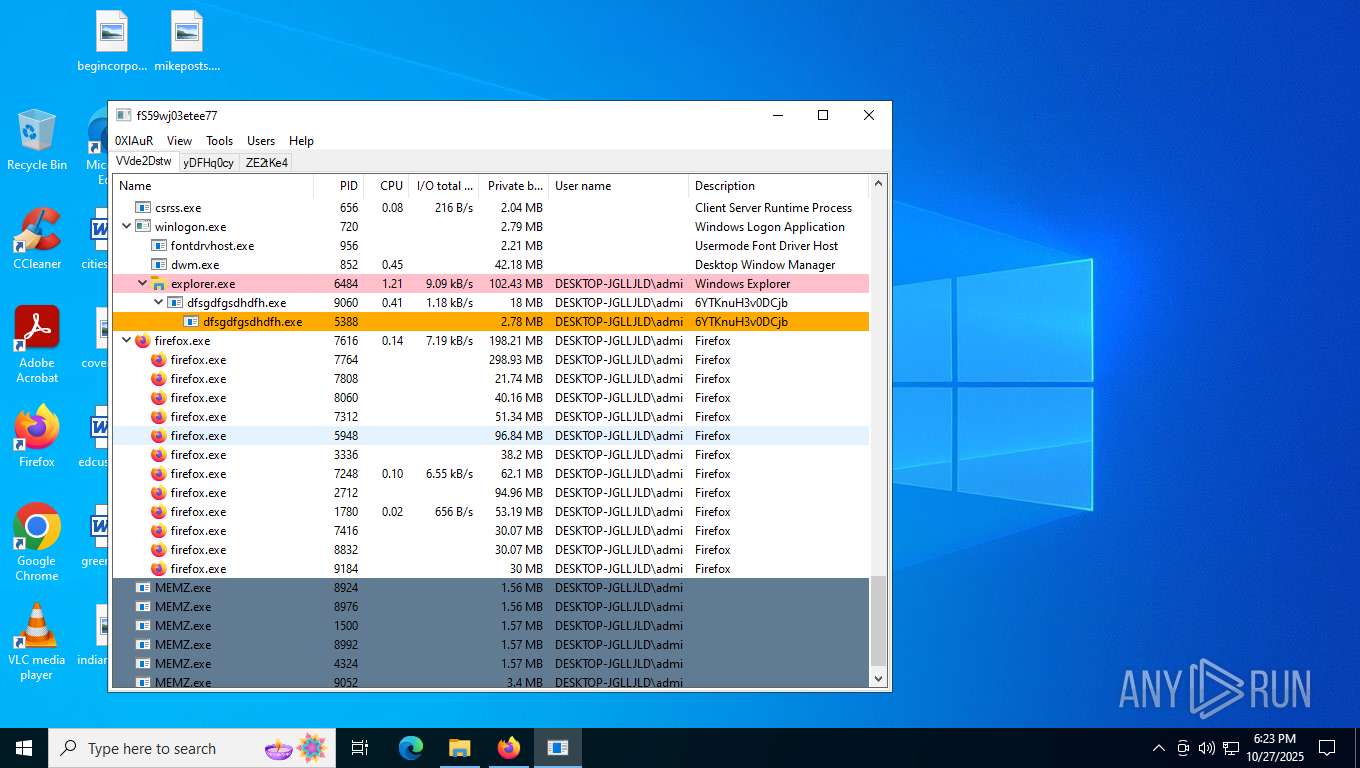Sort by the CPU column header
Image resolution: width=1360 pixels, height=768 pixels.
coord(386,186)
